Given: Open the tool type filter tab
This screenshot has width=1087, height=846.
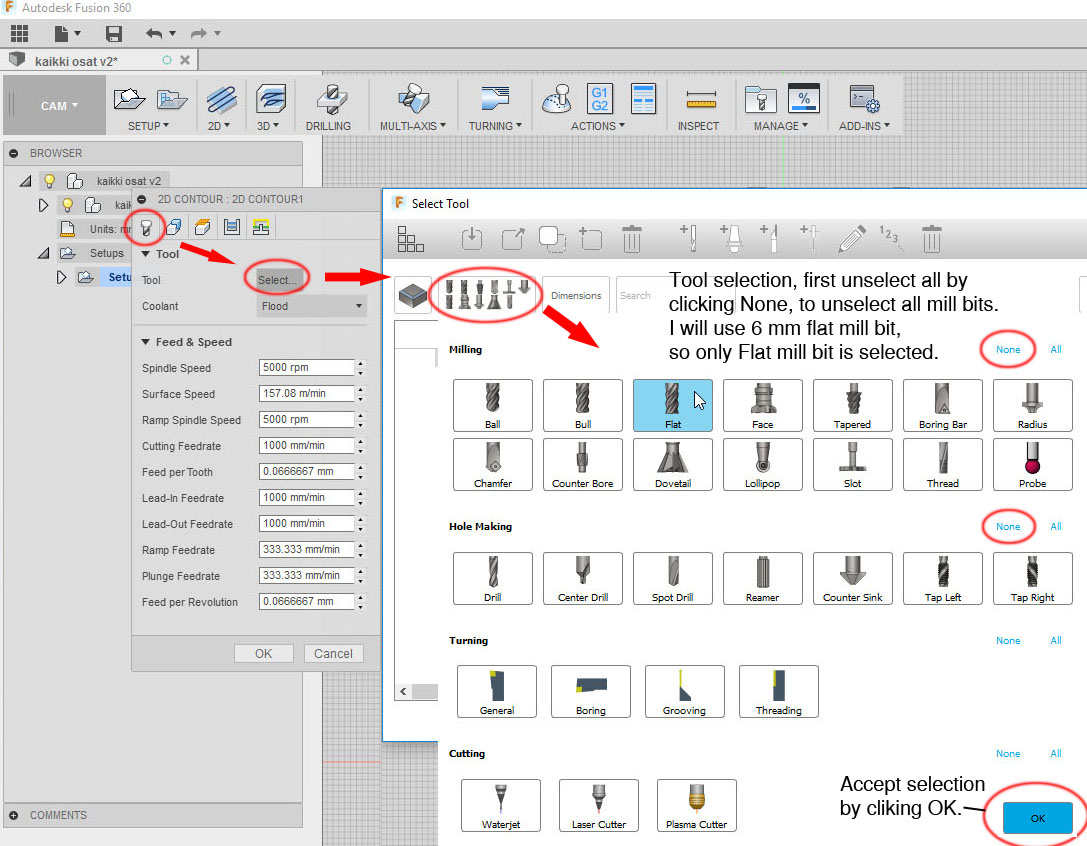Looking at the screenshot, I should (x=486, y=295).
